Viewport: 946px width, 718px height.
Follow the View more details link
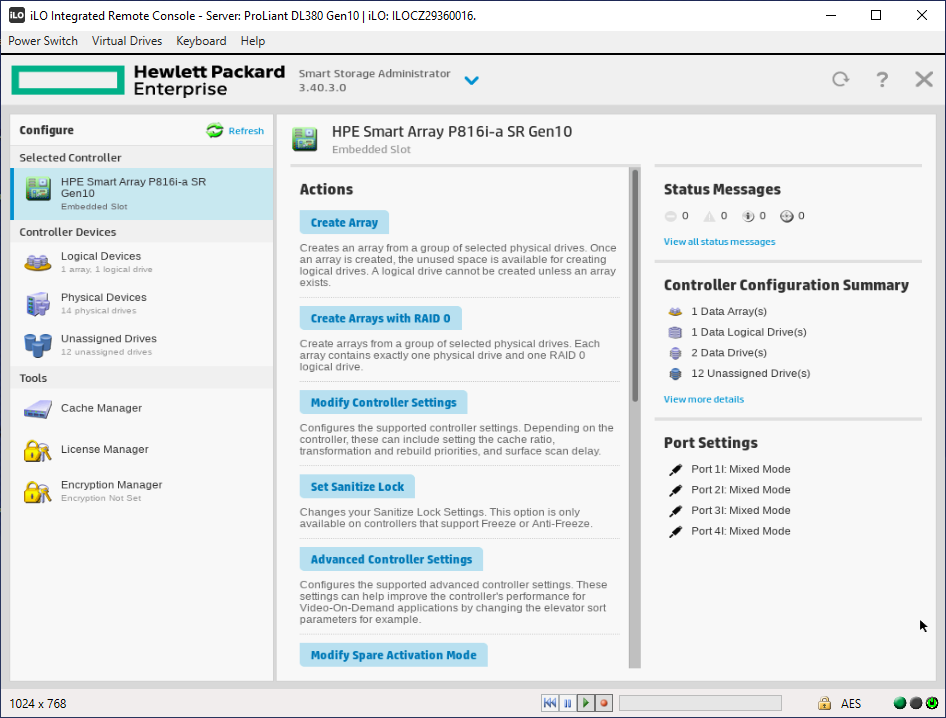click(x=704, y=399)
